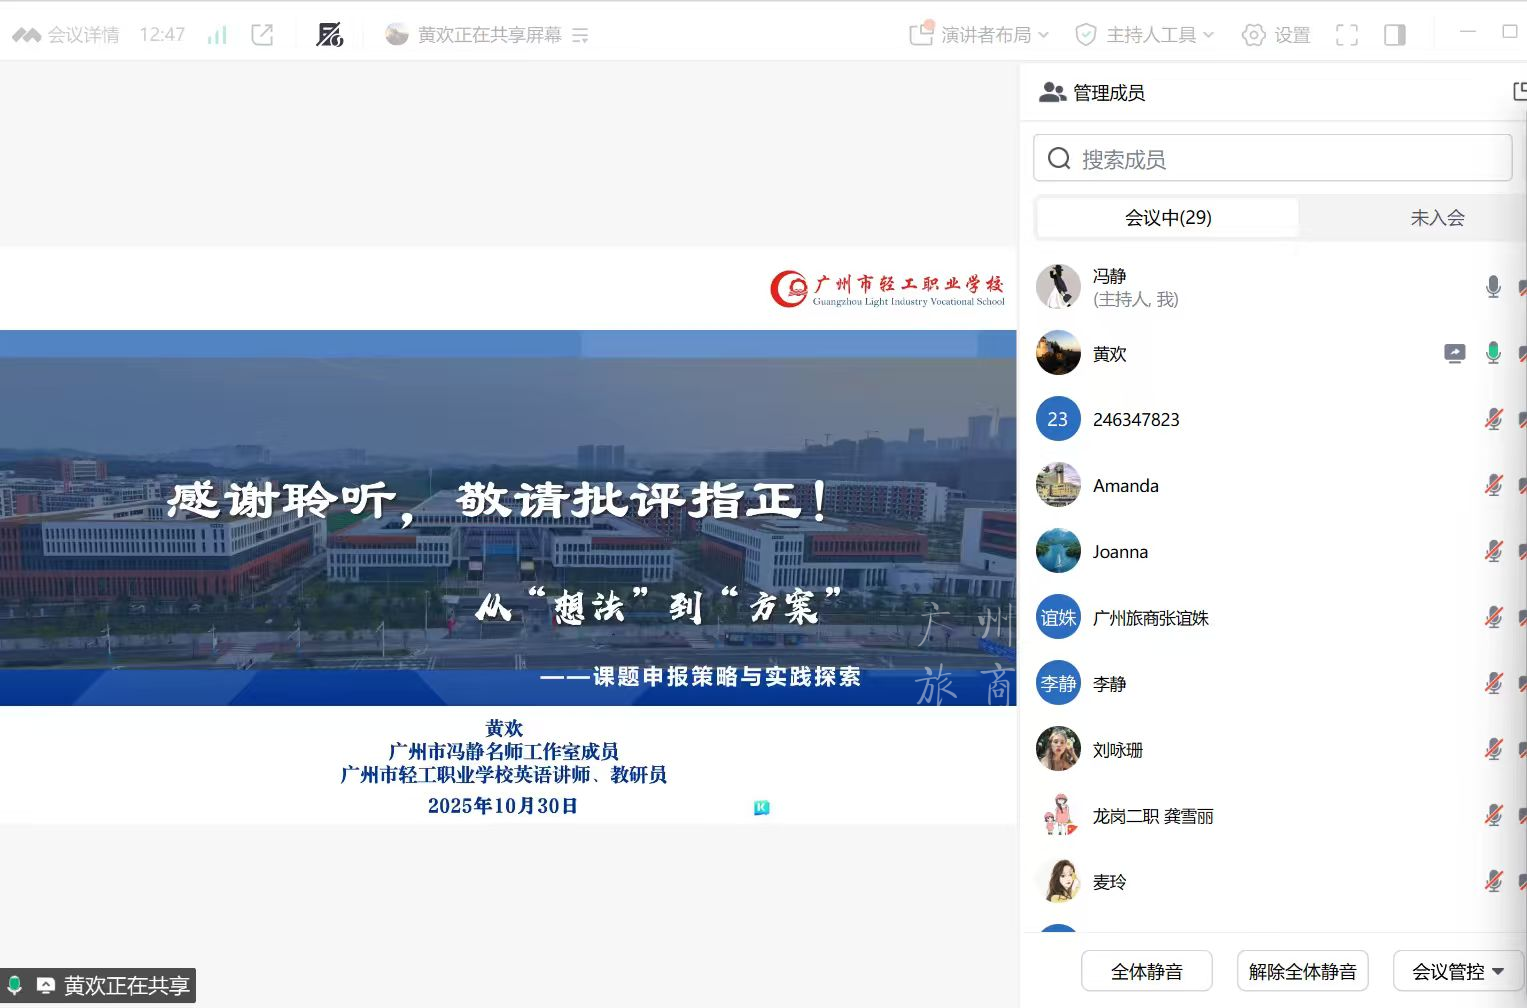Select the 会议中(29) tab
The height and width of the screenshot is (1008, 1527).
click(x=1167, y=218)
